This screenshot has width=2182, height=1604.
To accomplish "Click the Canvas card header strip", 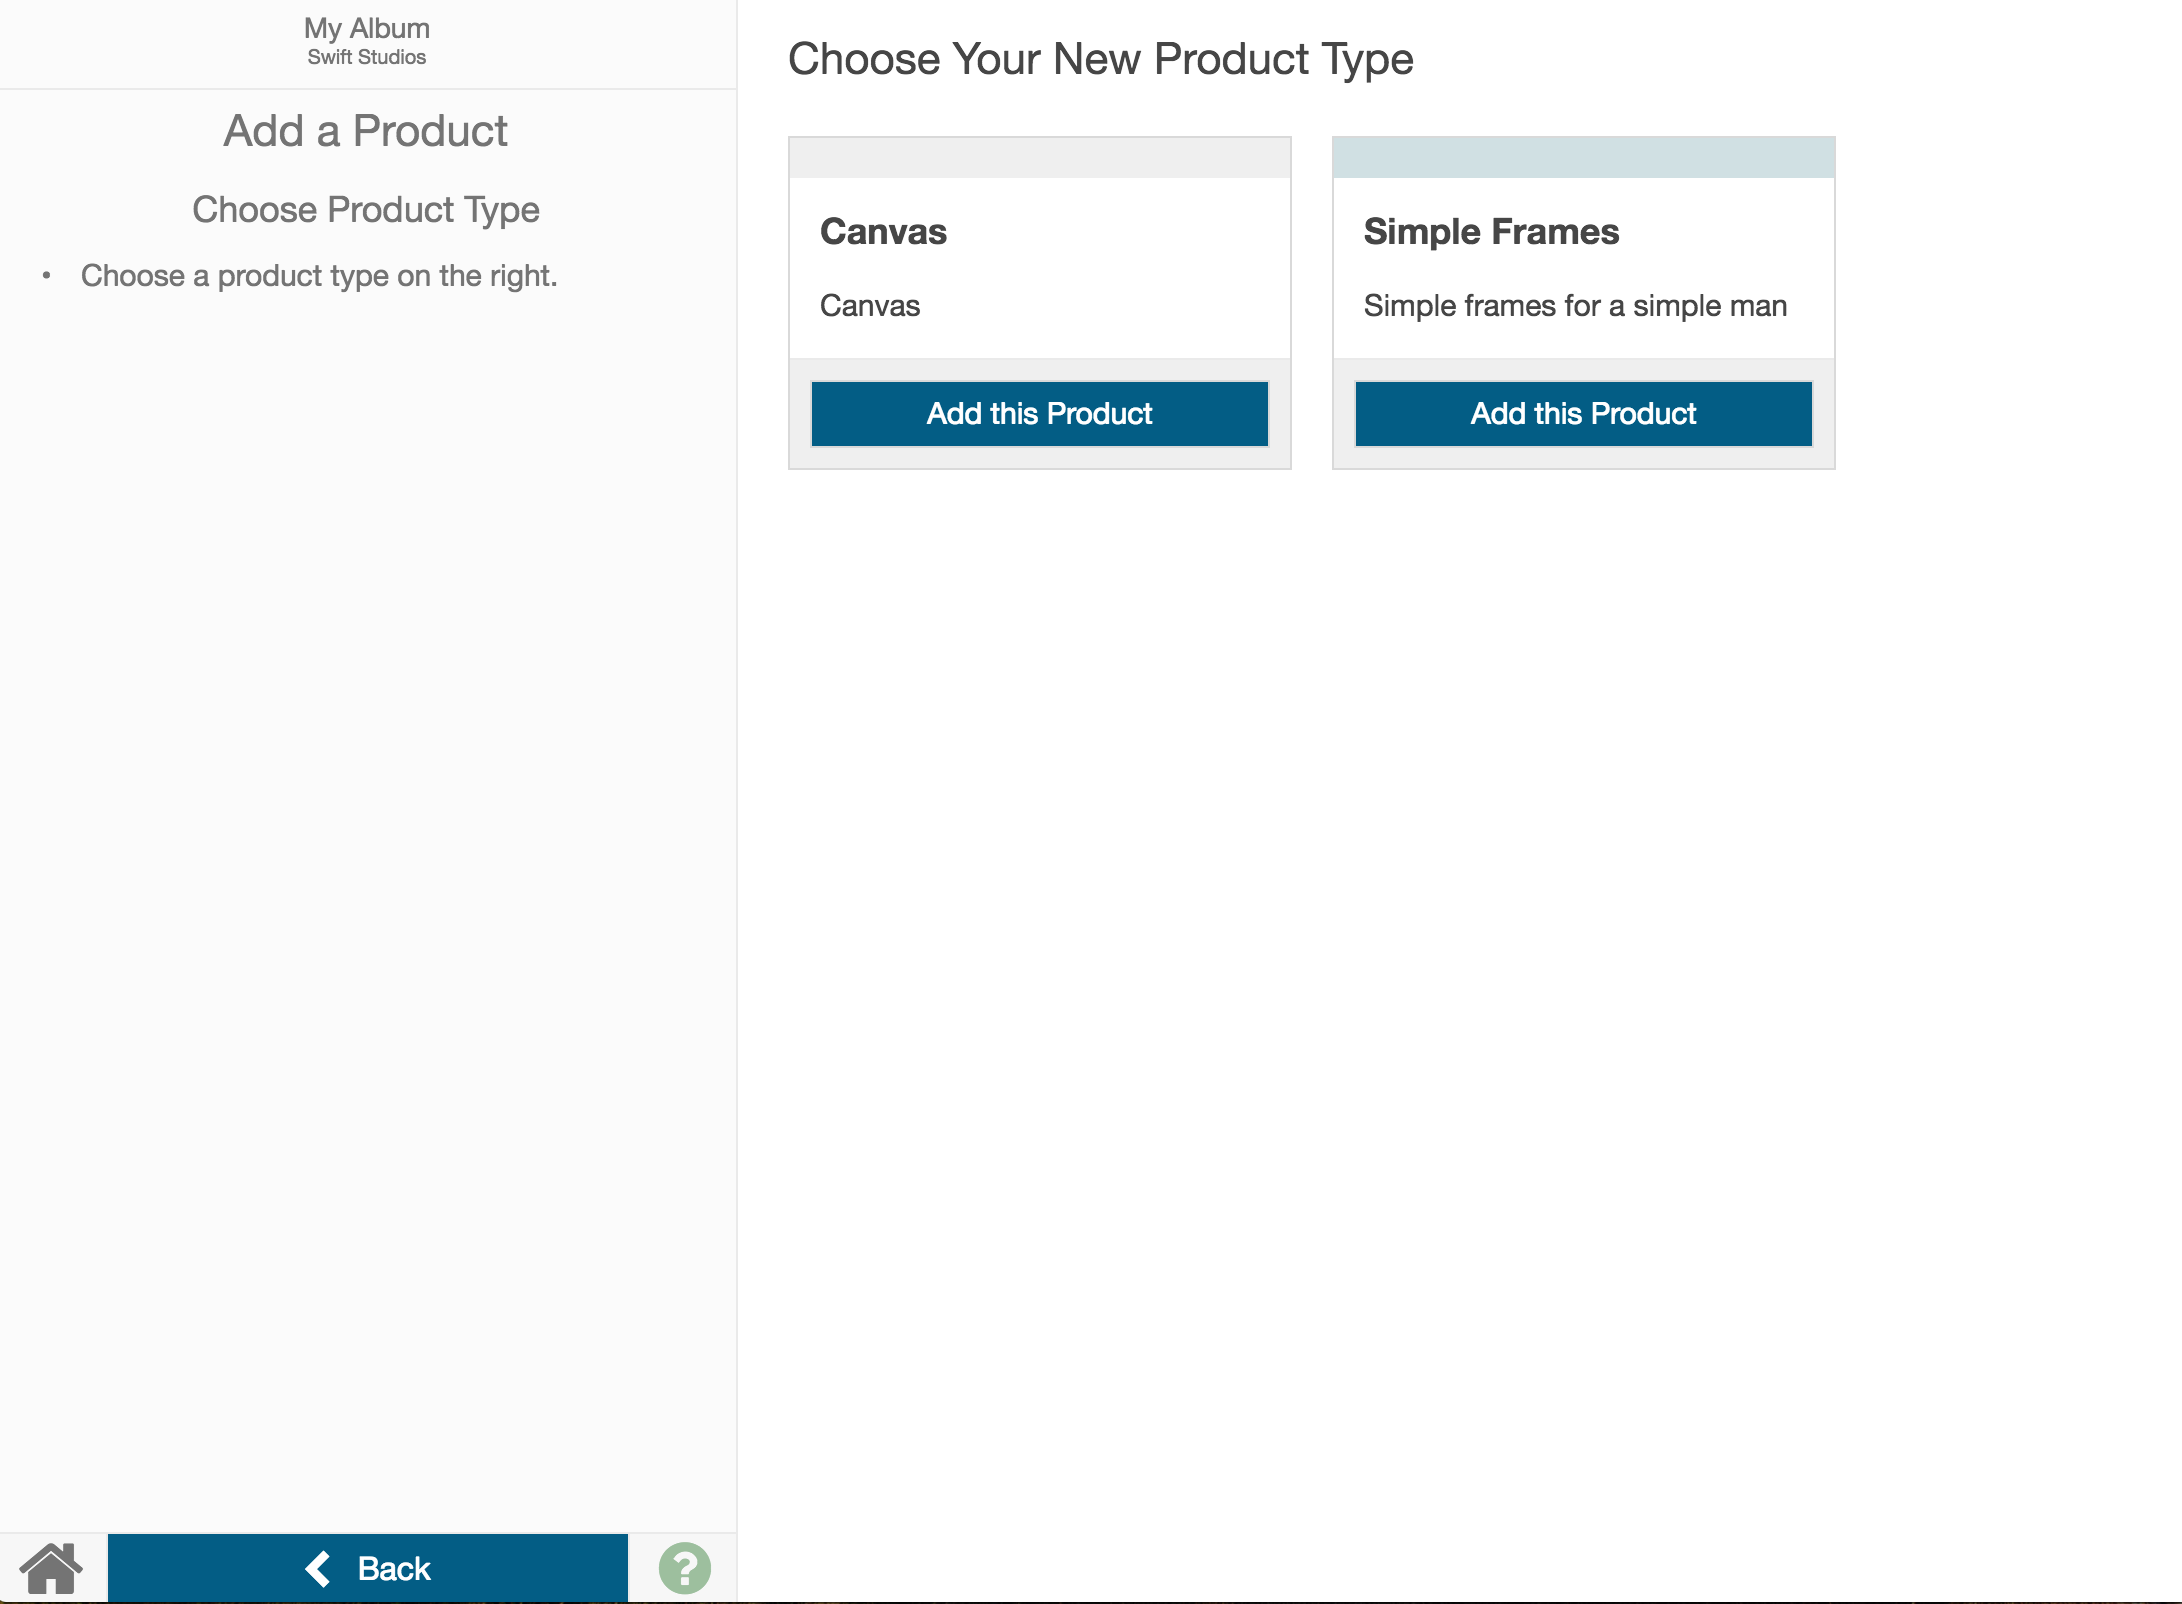I will [1040, 158].
